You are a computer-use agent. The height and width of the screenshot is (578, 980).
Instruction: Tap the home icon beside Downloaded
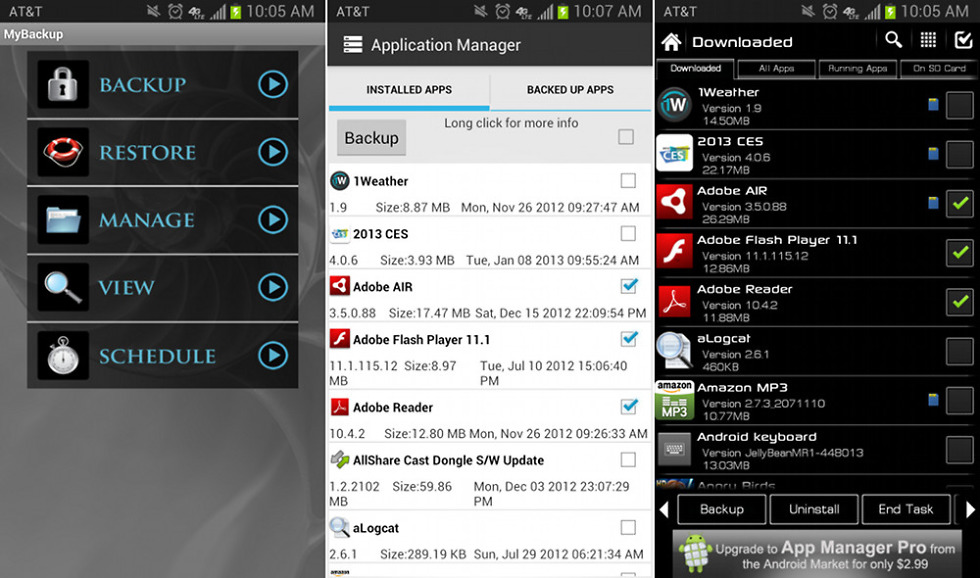click(x=671, y=42)
